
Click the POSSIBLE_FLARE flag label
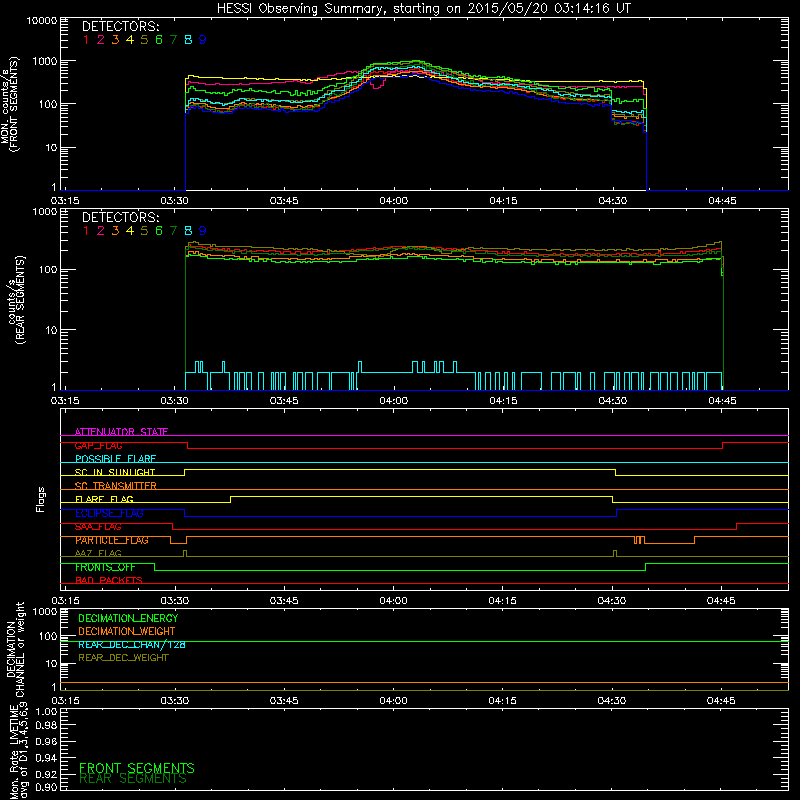(x=115, y=459)
